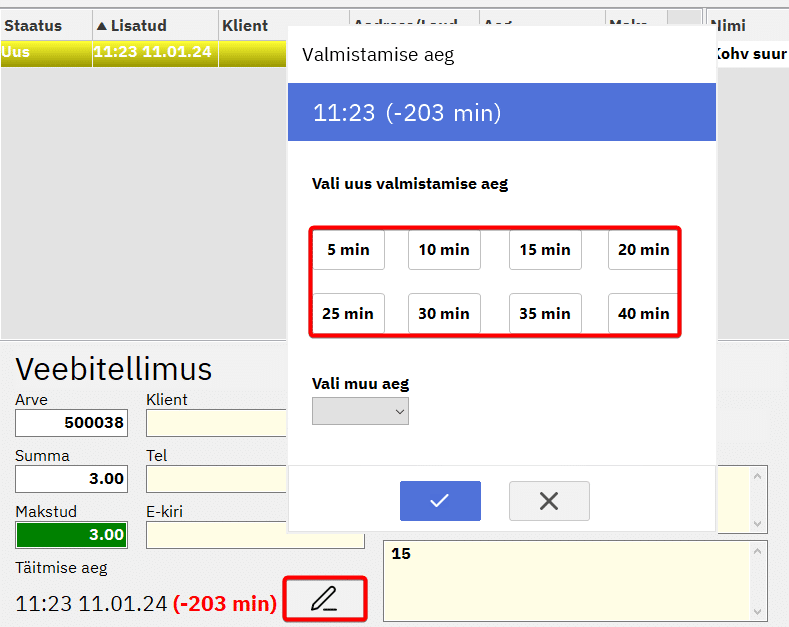
Task: Choose the 15 min option
Action: pyautogui.click(x=545, y=250)
